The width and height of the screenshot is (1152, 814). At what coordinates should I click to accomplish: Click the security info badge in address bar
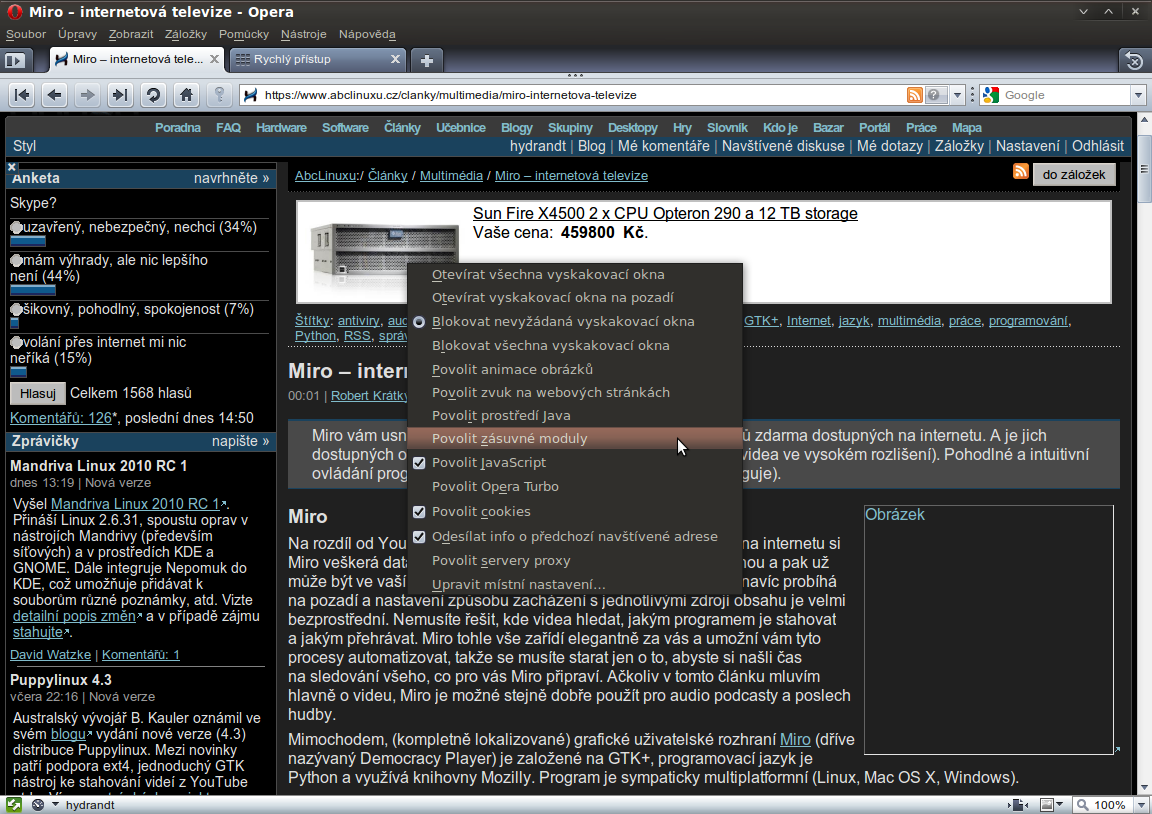click(935, 95)
